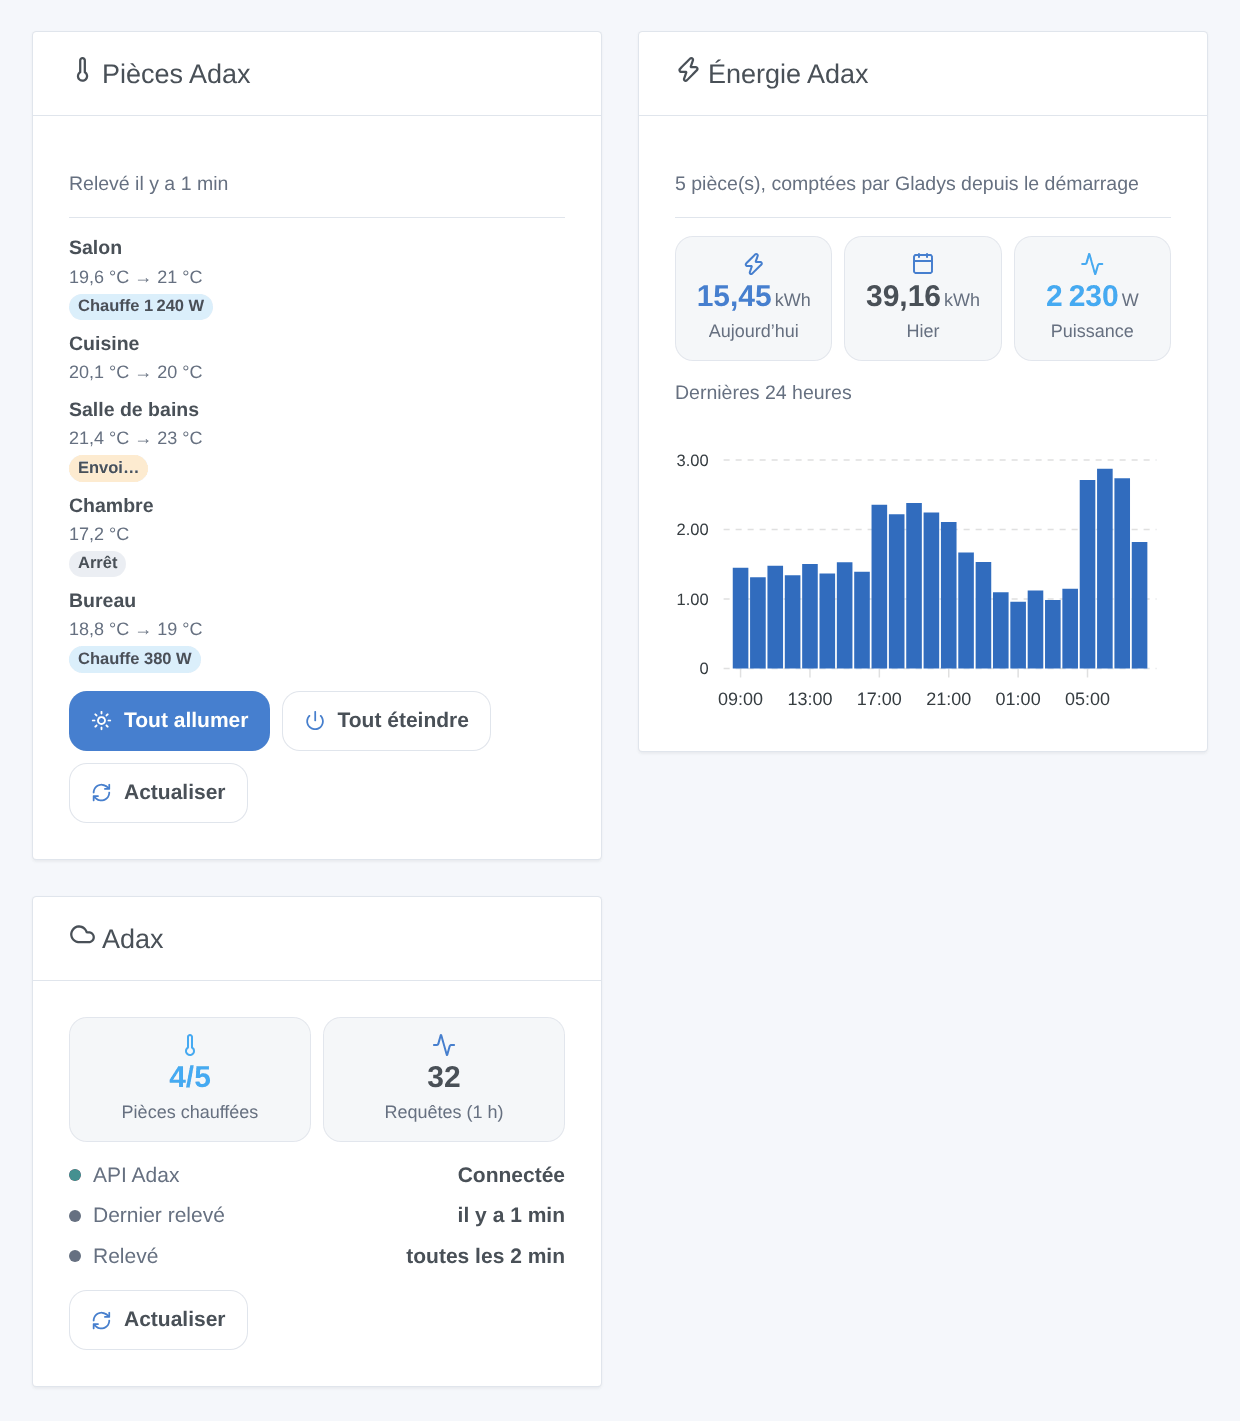
Task: Click the pulse icon above 32 requêtes
Action: [444, 1045]
